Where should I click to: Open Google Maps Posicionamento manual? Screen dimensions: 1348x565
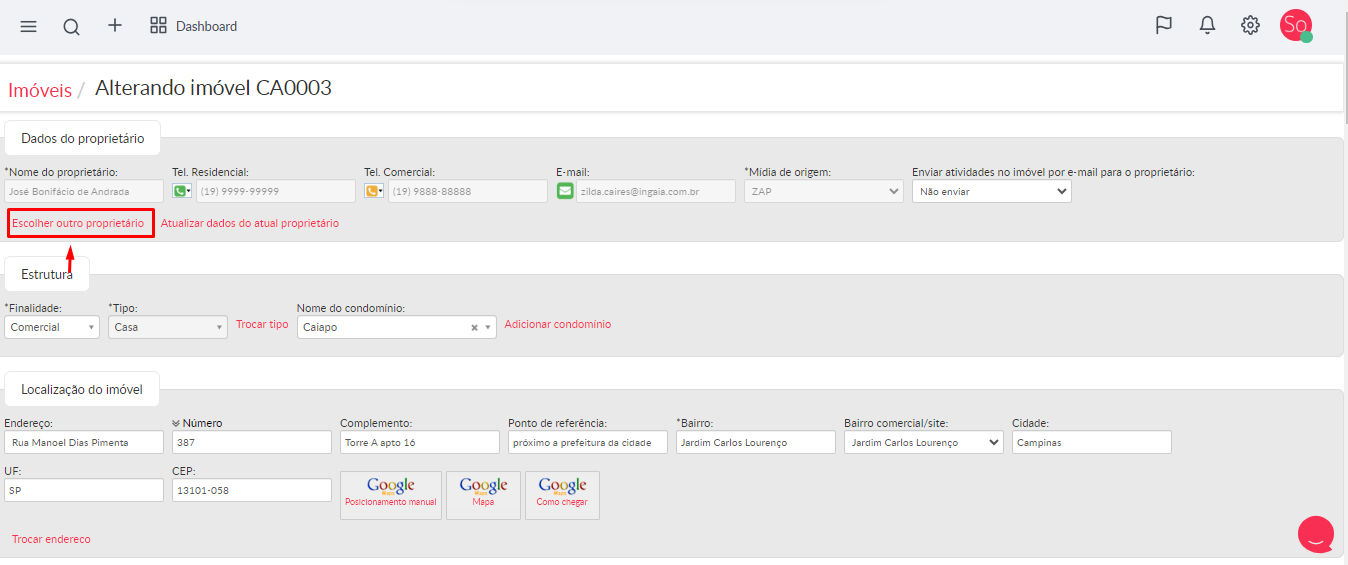click(x=391, y=495)
